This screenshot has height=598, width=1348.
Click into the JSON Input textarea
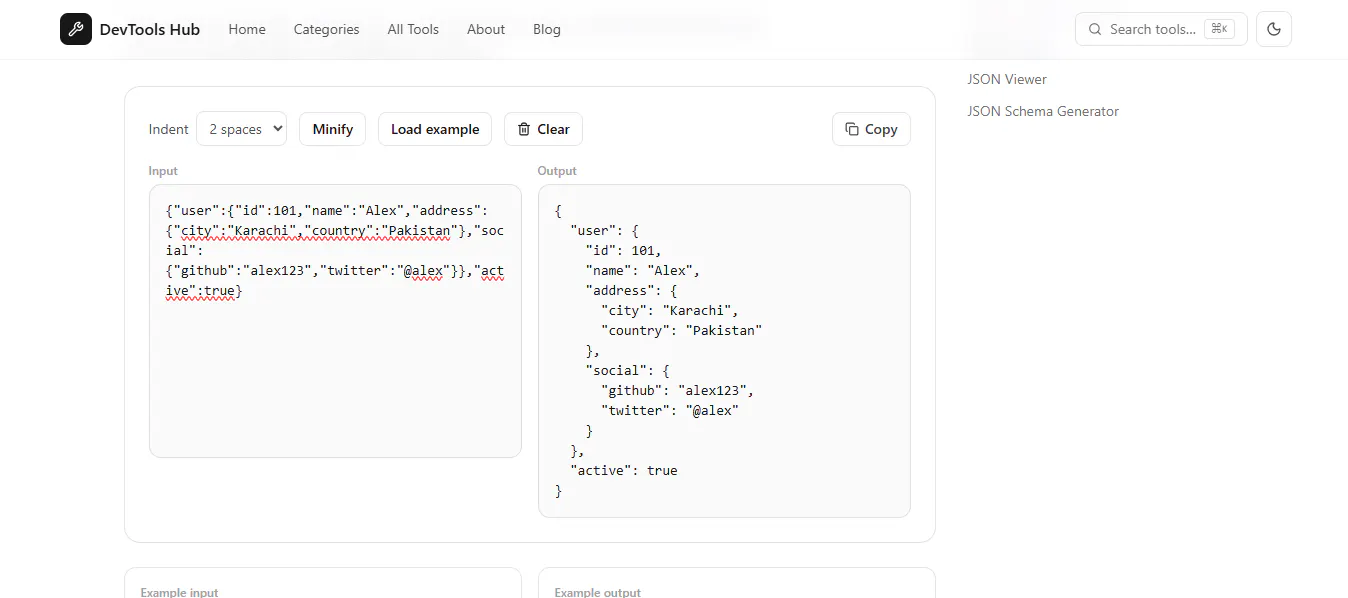(335, 321)
